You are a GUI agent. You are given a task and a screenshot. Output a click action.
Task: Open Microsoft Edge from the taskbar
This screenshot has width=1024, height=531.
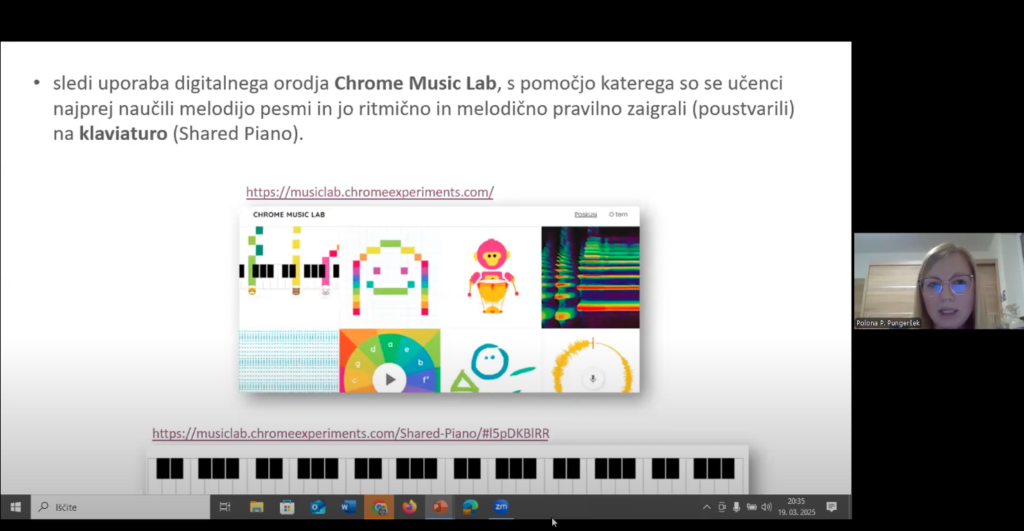tap(471, 507)
